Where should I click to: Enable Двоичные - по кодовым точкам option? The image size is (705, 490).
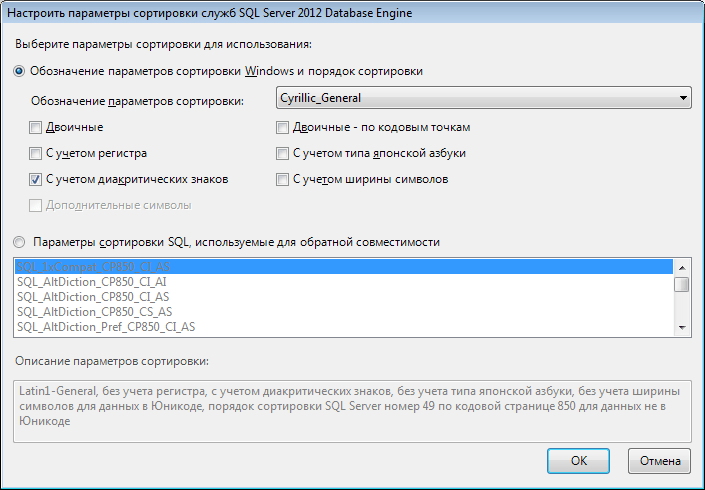point(283,128)
